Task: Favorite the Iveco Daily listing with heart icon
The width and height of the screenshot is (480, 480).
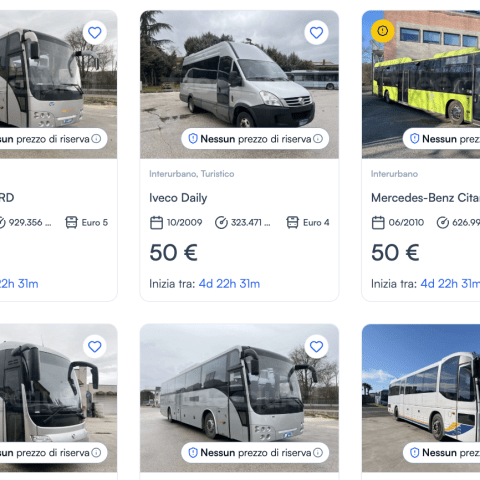Action: point(316,33)
